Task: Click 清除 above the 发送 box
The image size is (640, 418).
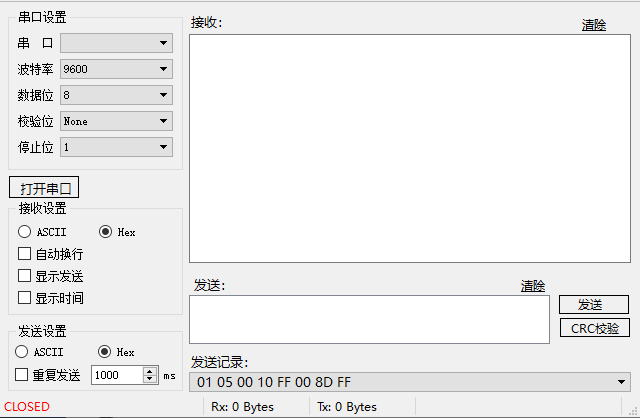Action: click(x=533, y=286)
